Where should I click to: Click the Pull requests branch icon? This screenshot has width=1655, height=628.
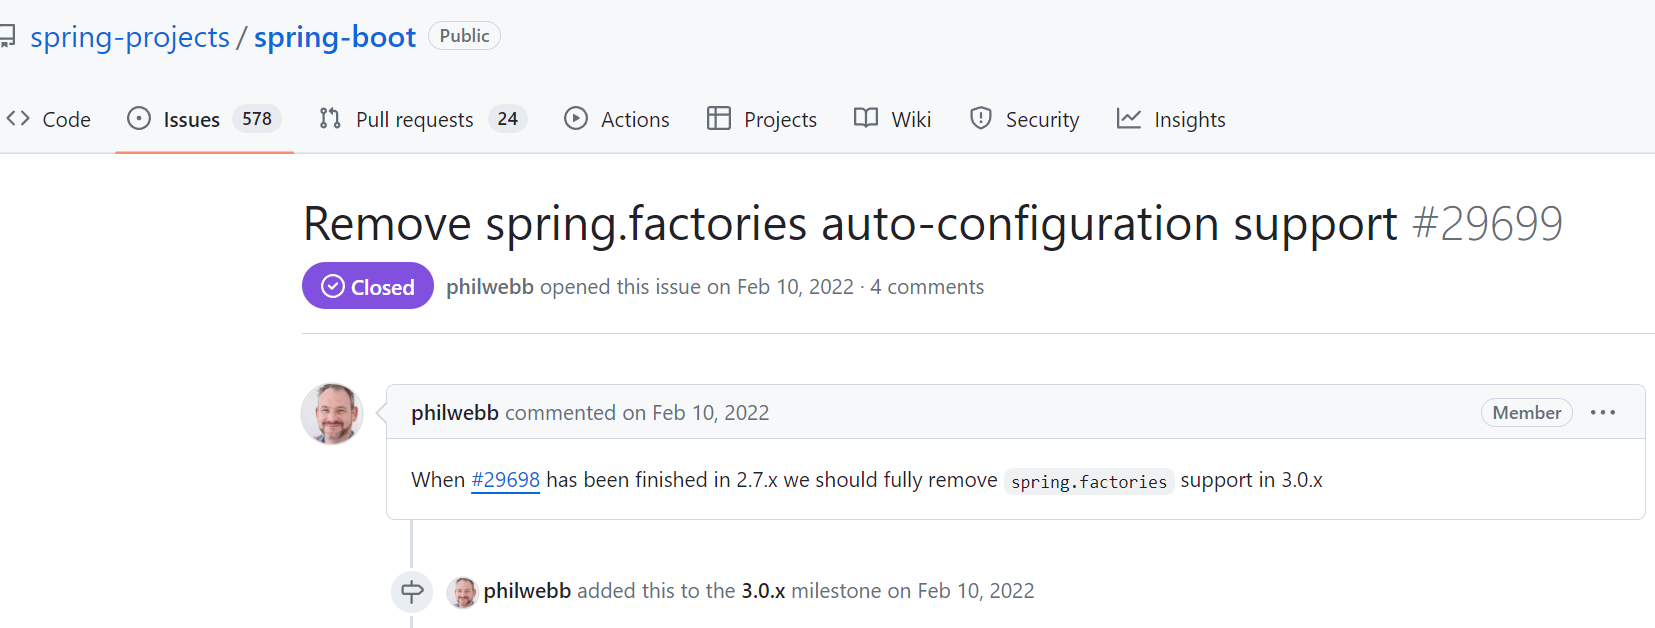coord(330,119)
